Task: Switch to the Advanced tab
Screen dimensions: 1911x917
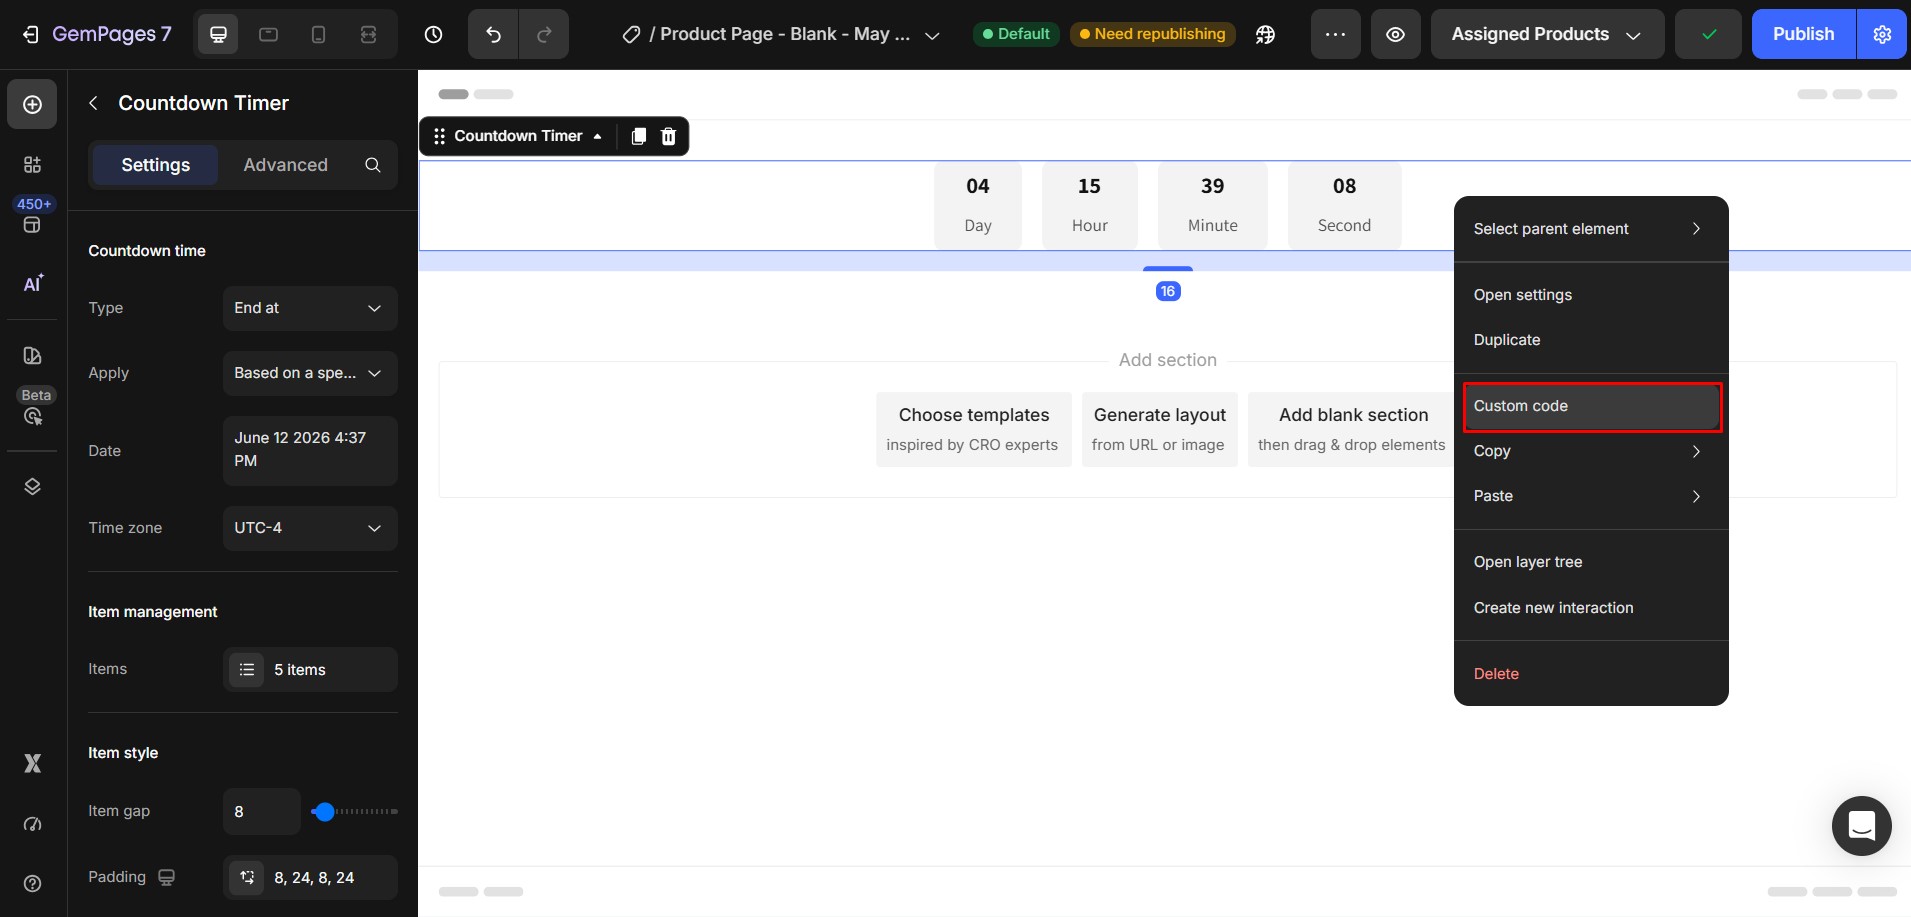Action: 285,165
